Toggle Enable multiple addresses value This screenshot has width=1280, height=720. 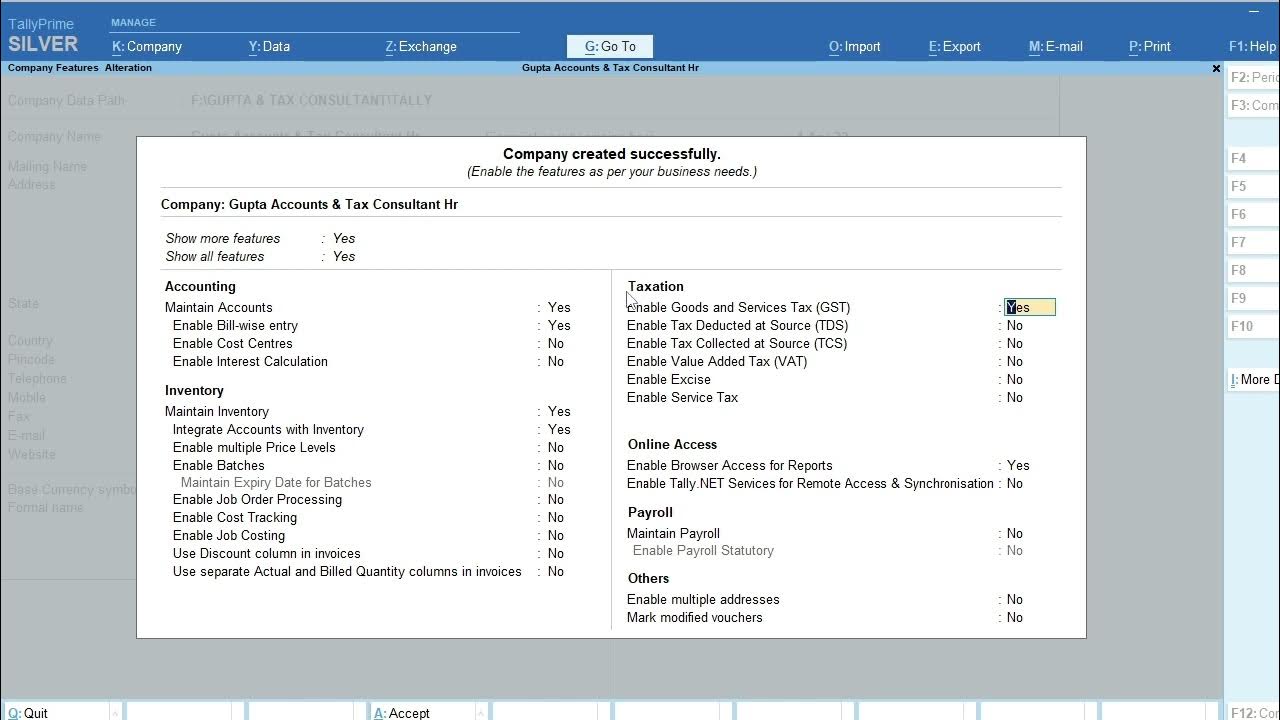pyautogui.click(x=1015, y=600)
